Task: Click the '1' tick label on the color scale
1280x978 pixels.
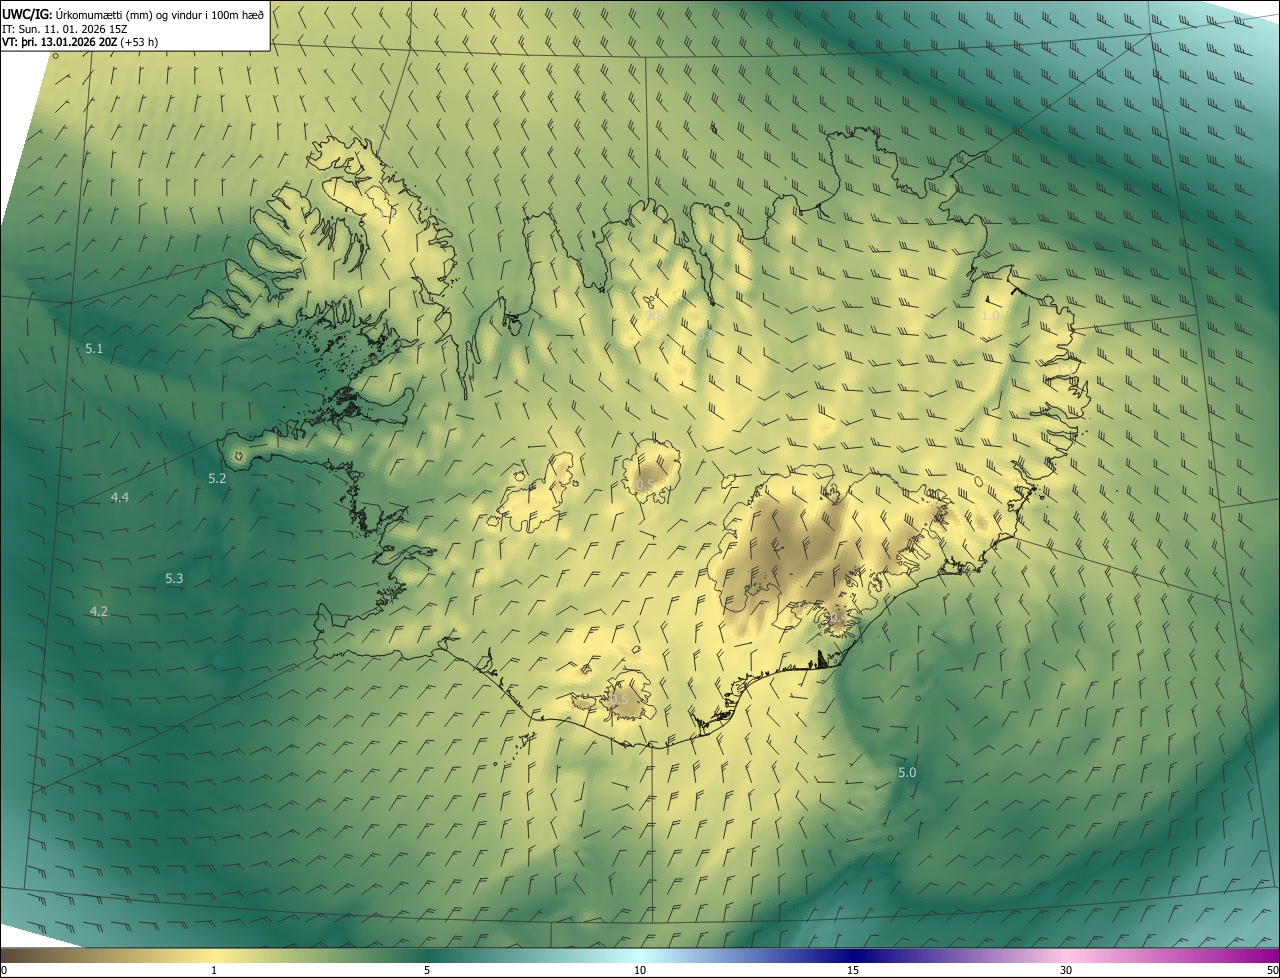Action: point(214,970)
